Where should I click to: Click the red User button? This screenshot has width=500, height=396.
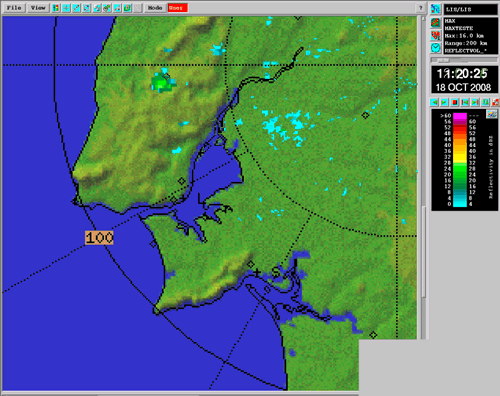click(178, 8)
